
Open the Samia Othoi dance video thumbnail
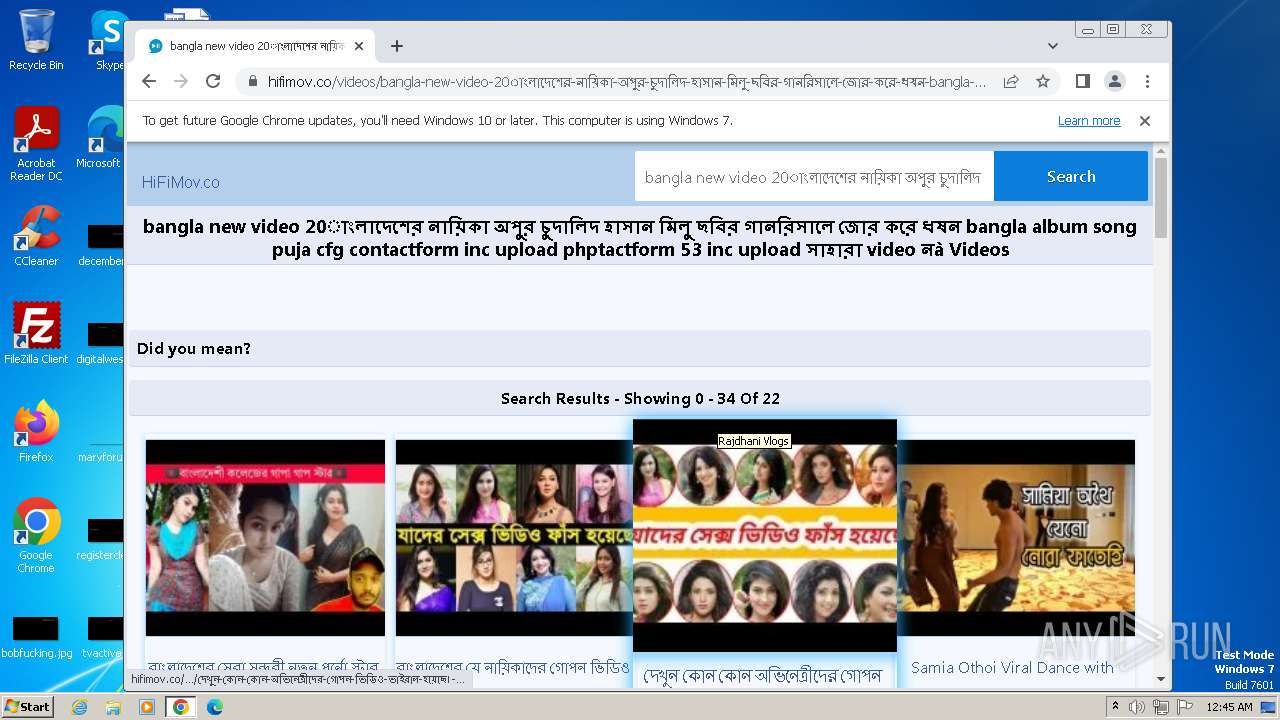1016,538
